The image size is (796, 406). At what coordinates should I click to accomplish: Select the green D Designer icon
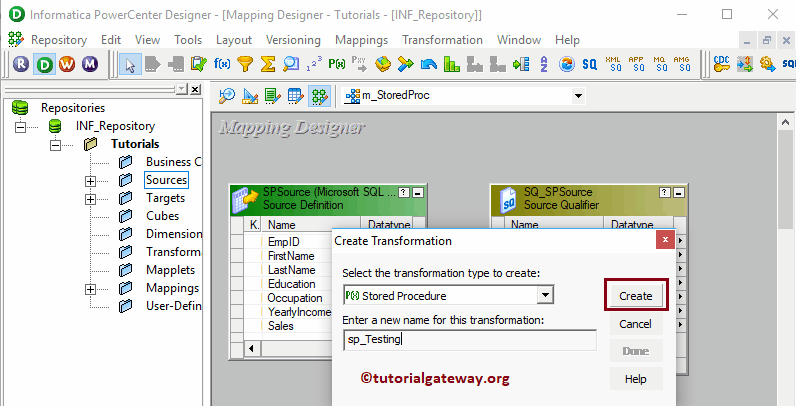[45, 64]
